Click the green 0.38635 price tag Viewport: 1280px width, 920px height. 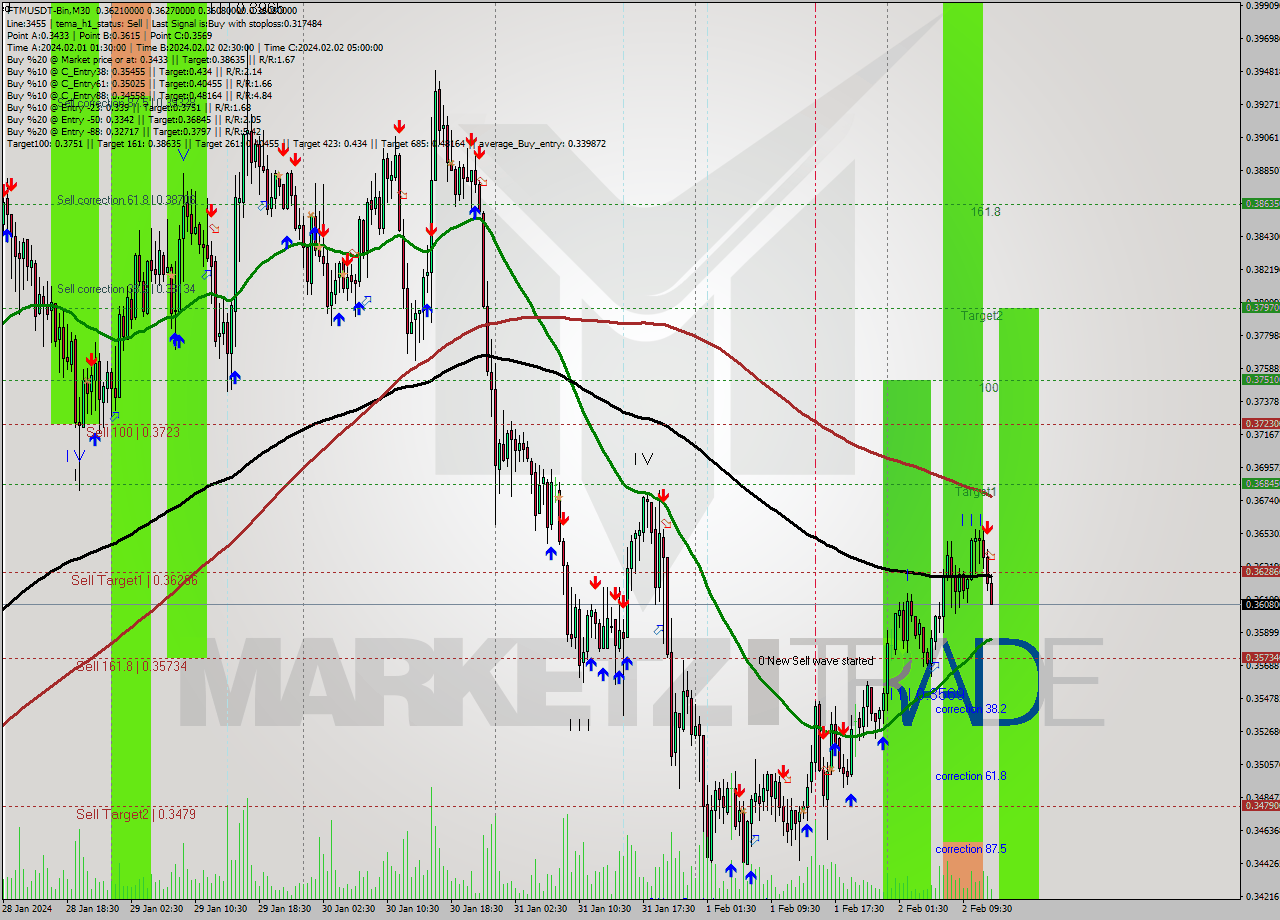[1260, 203]
